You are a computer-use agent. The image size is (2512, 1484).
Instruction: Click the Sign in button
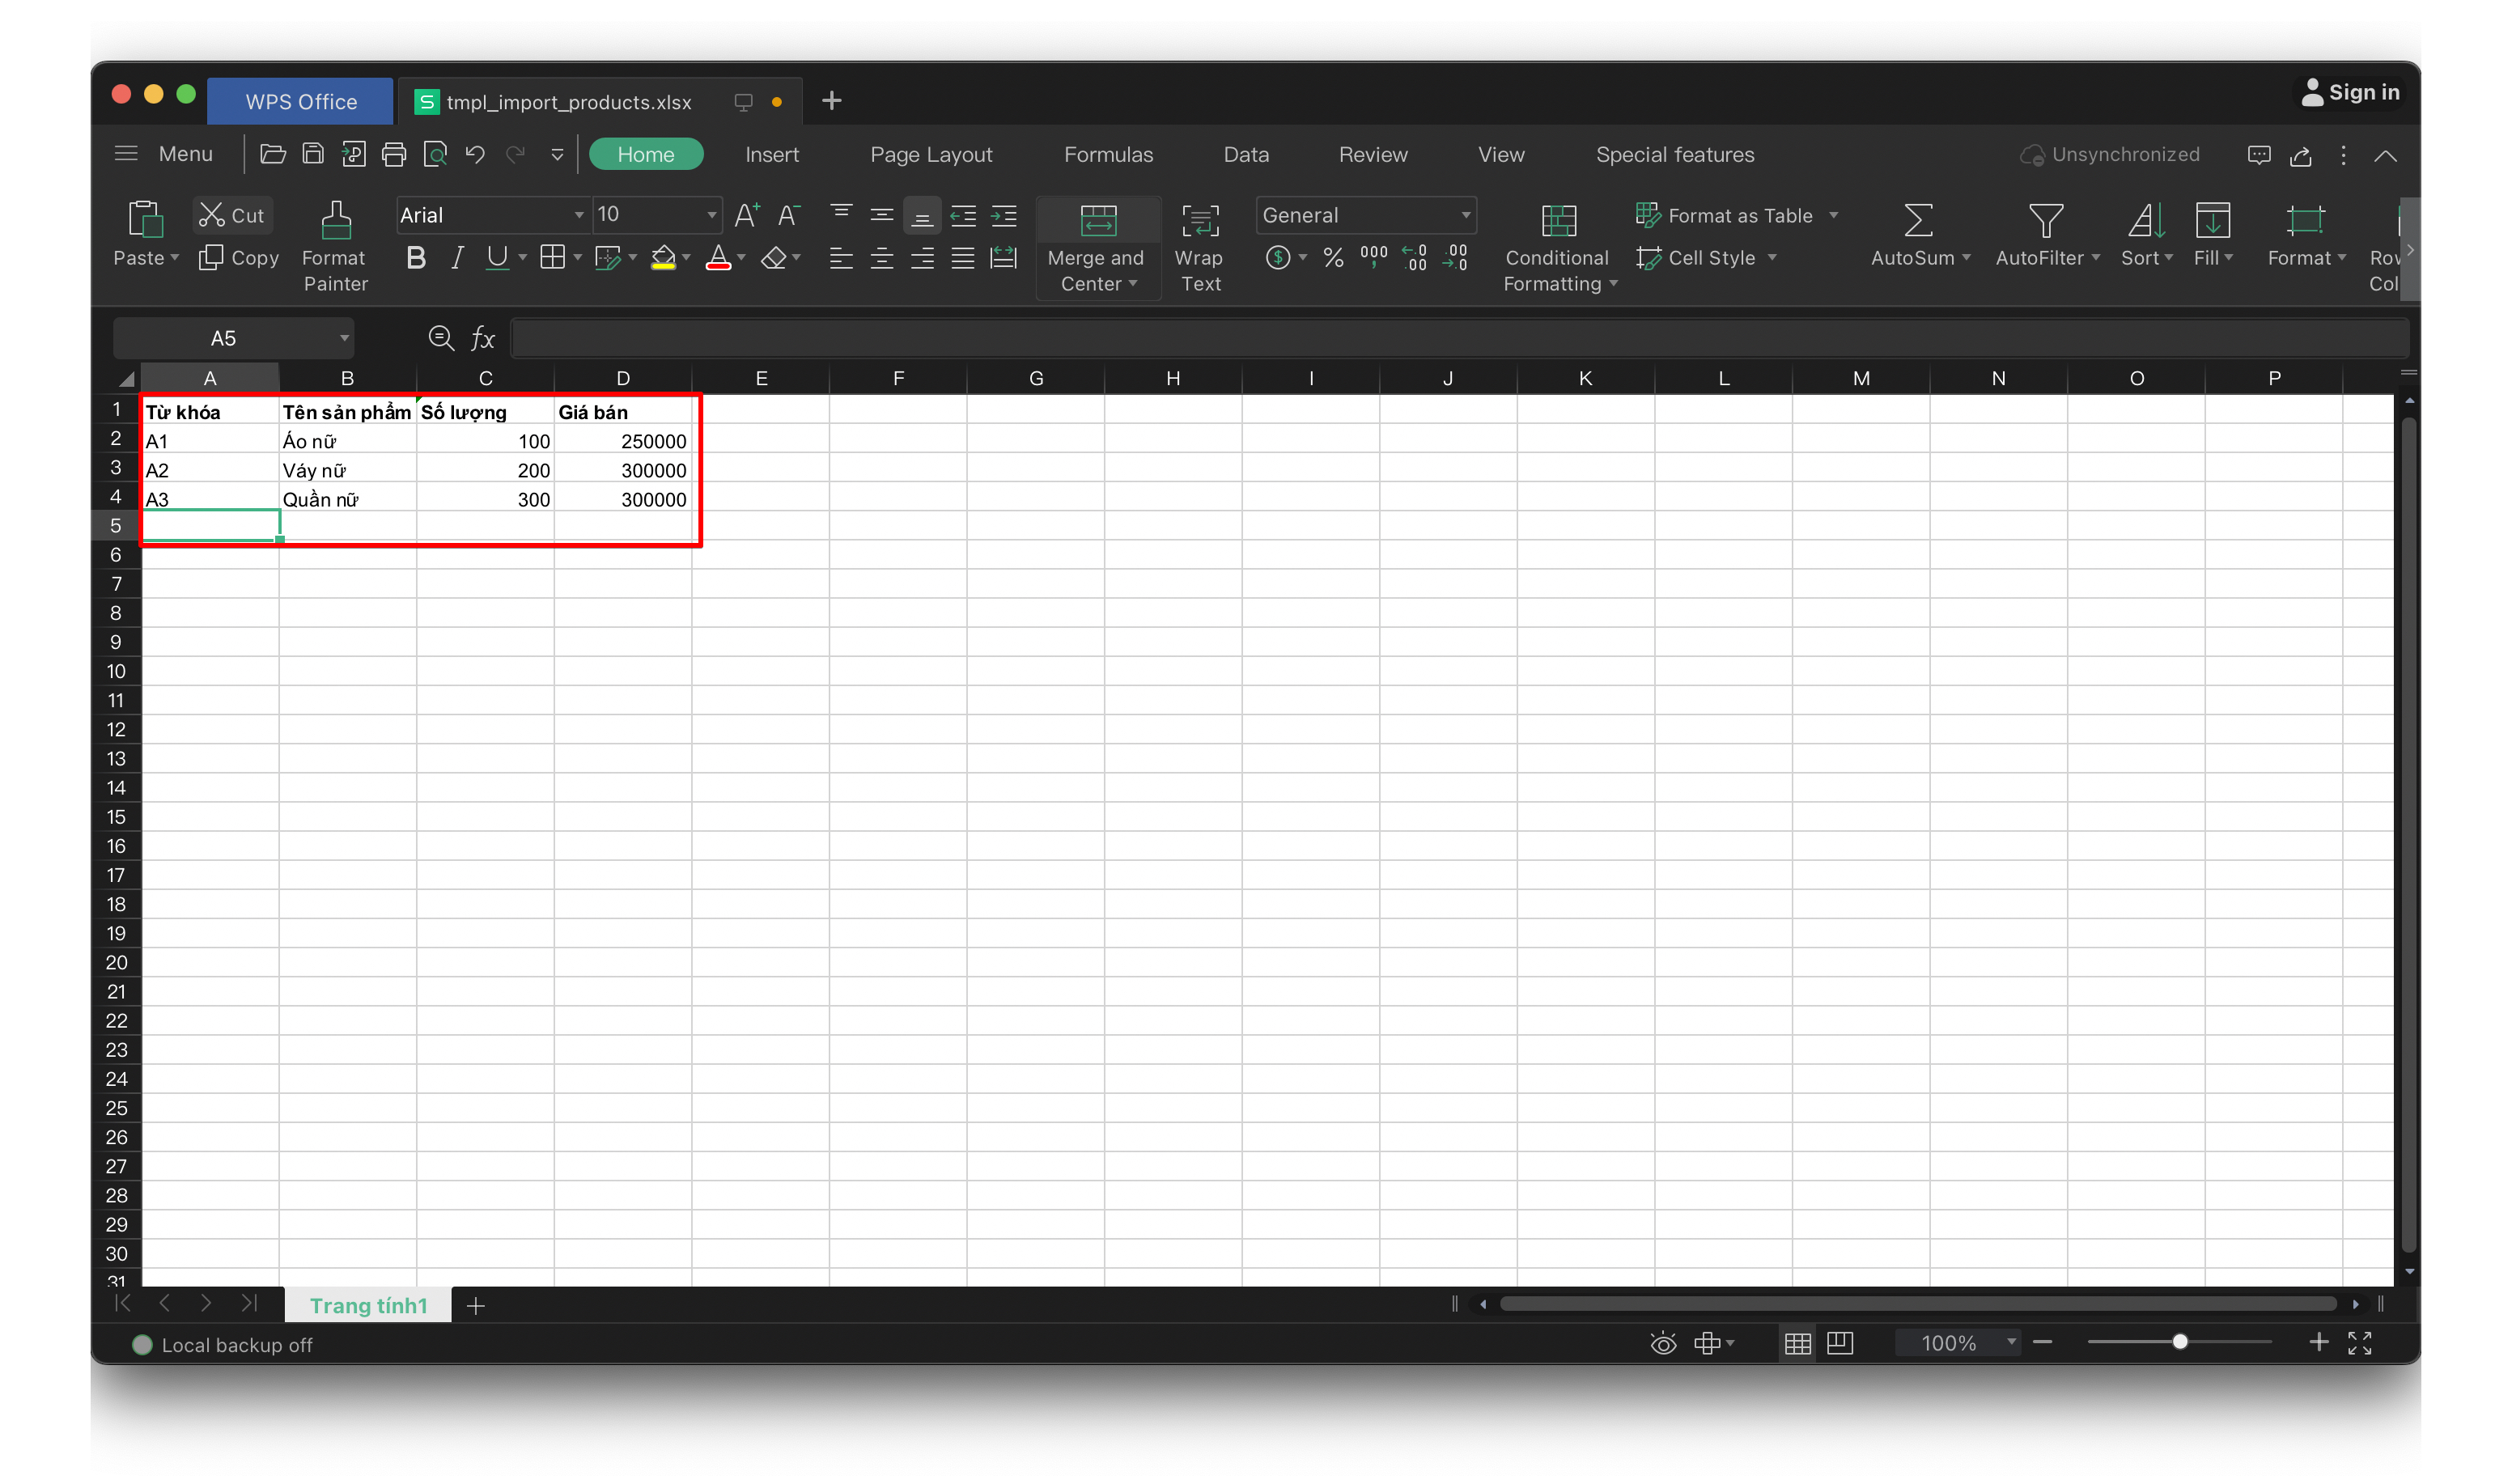coord(2351,92)
